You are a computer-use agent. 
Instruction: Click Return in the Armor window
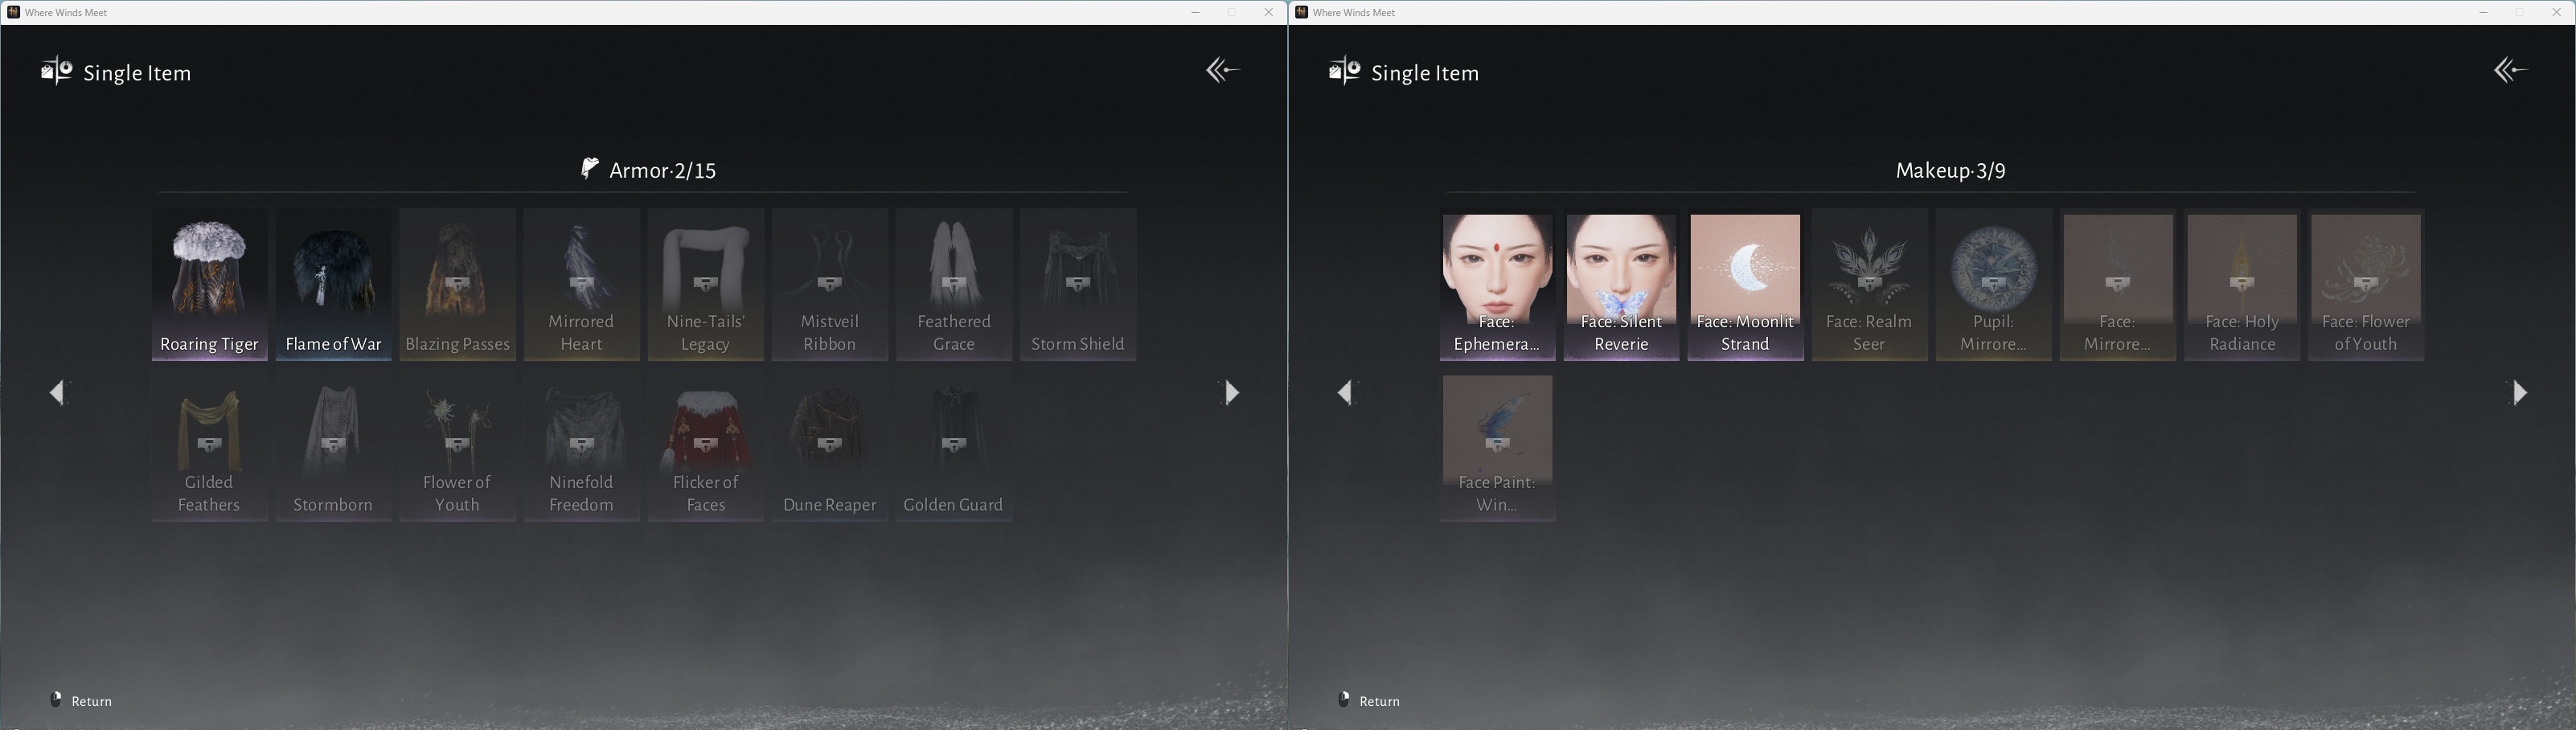[x=82, y=701]
